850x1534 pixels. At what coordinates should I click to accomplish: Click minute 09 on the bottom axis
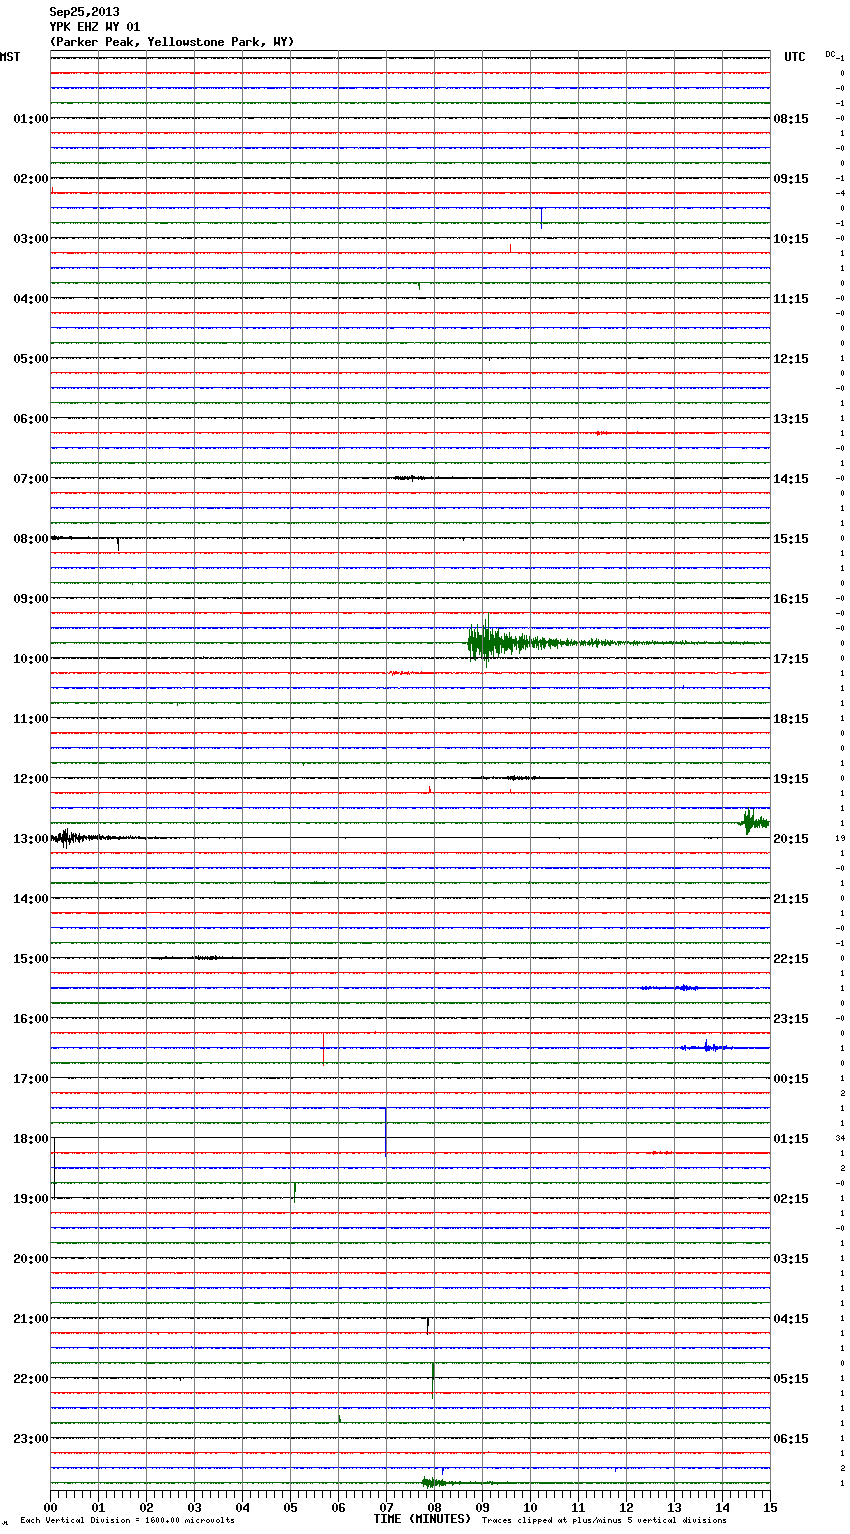[483, 1507]
